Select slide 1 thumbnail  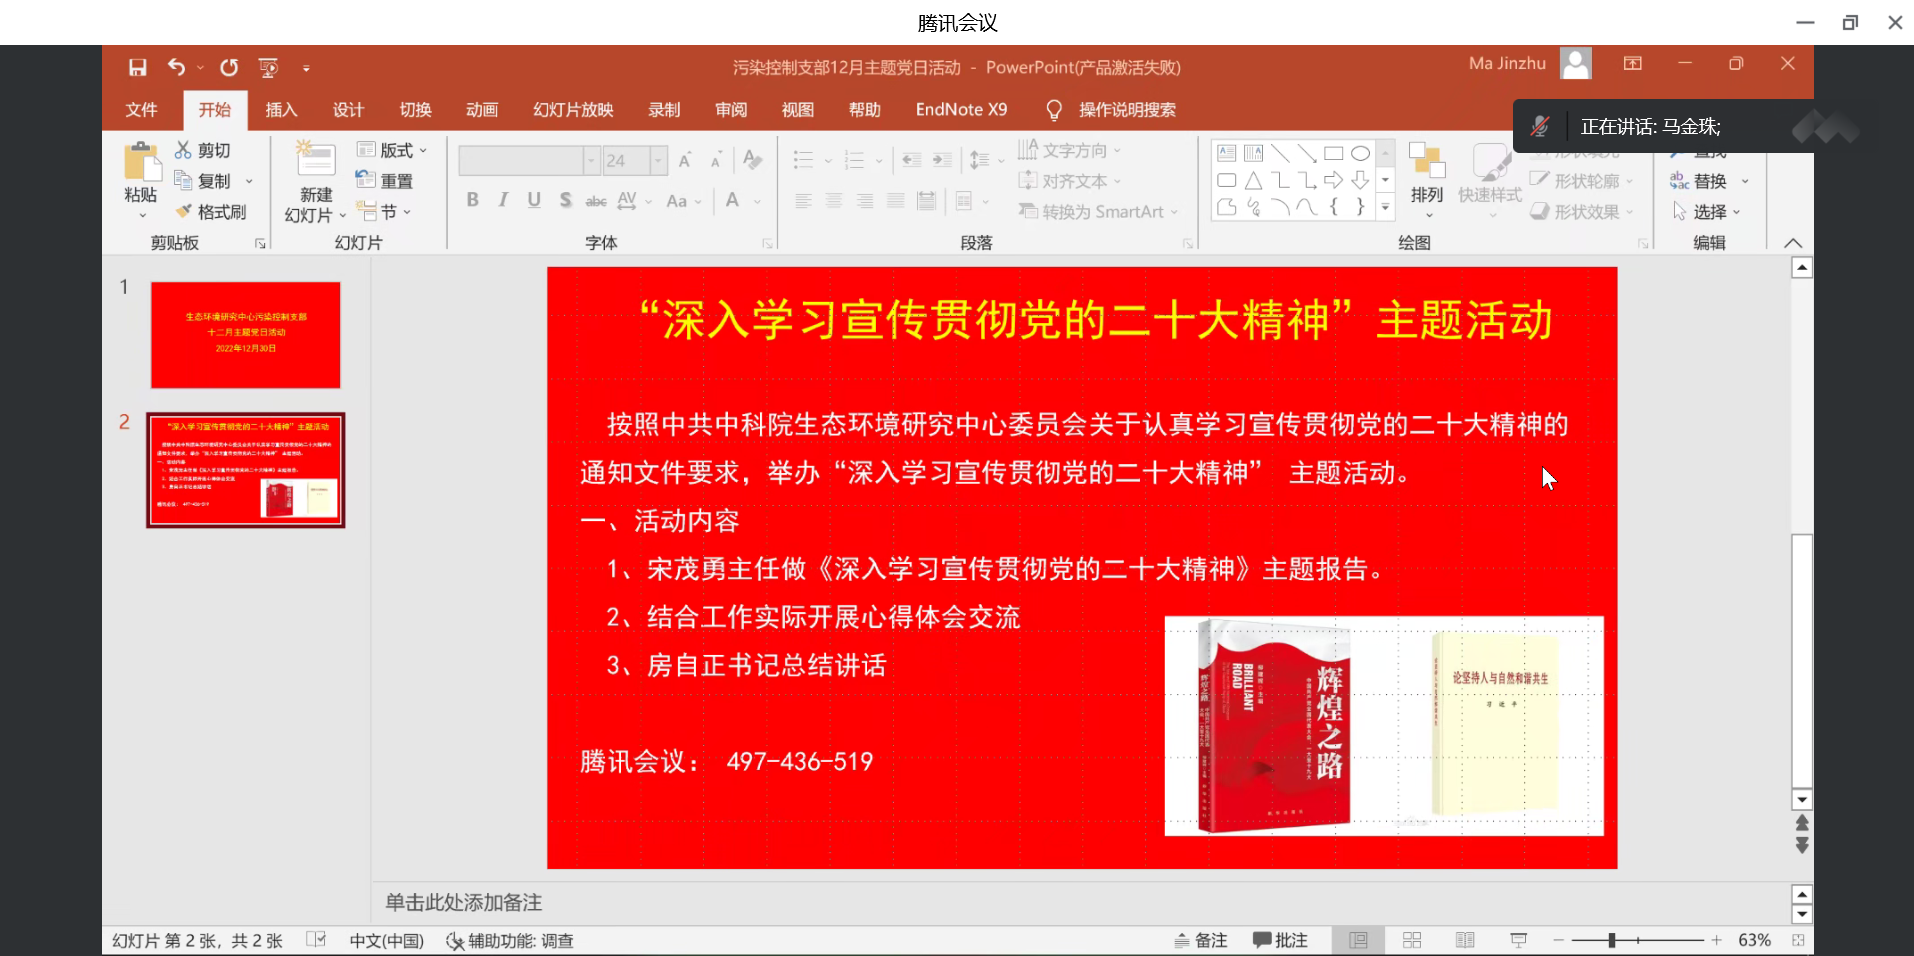[245, 335]
